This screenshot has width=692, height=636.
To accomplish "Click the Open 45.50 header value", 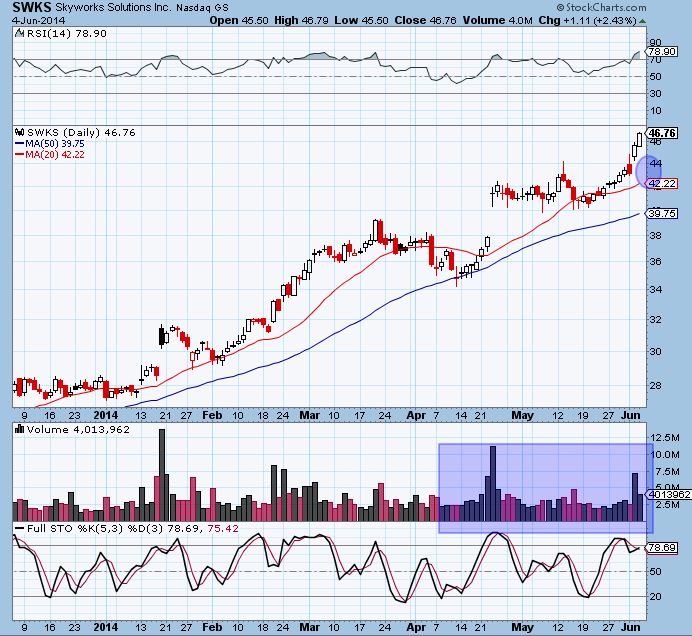I will click(239, 20).
